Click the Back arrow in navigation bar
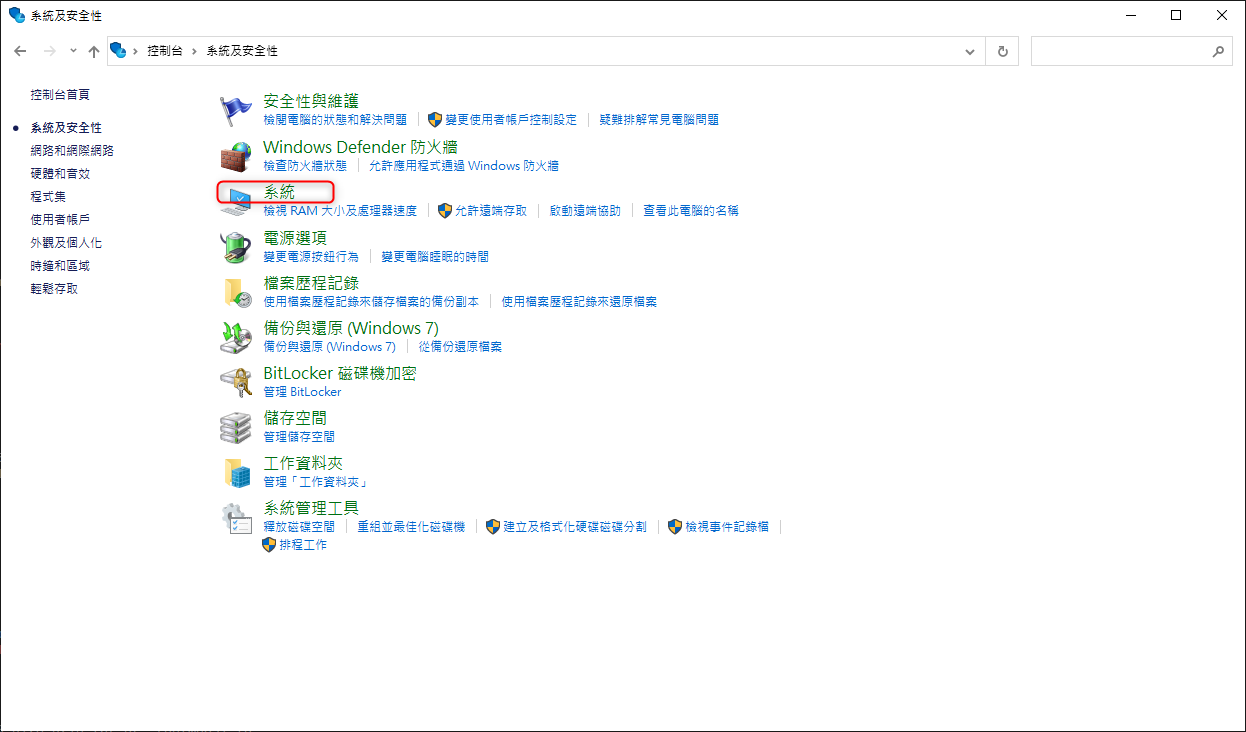Screen dimensions: 1246x732 [x=21, y=51]
